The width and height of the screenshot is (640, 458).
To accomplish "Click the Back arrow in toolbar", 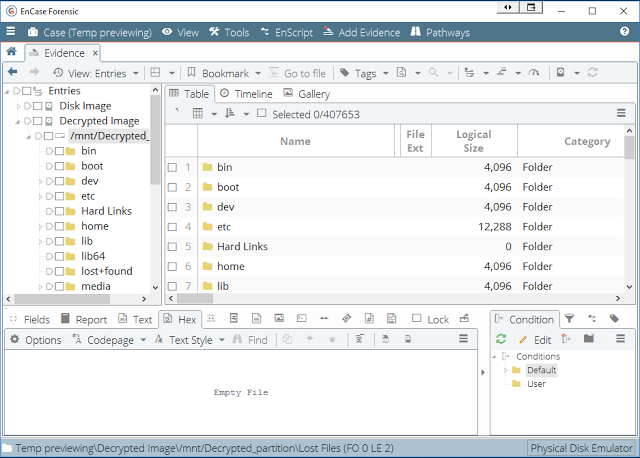I will coord(13,72).
